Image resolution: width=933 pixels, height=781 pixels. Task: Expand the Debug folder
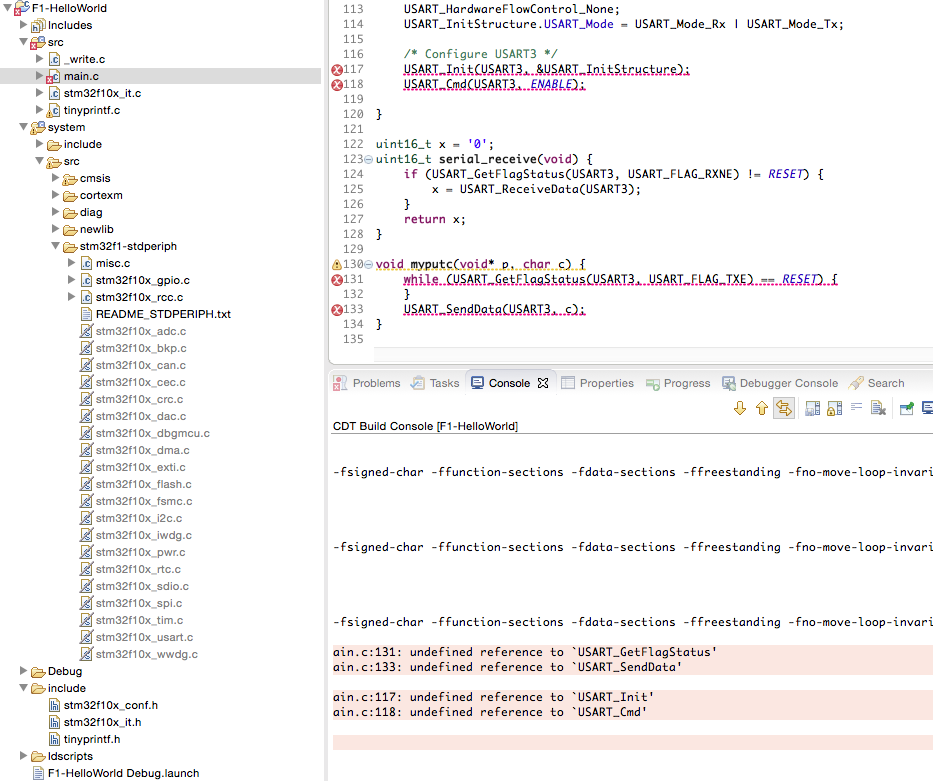pos(24,671)
